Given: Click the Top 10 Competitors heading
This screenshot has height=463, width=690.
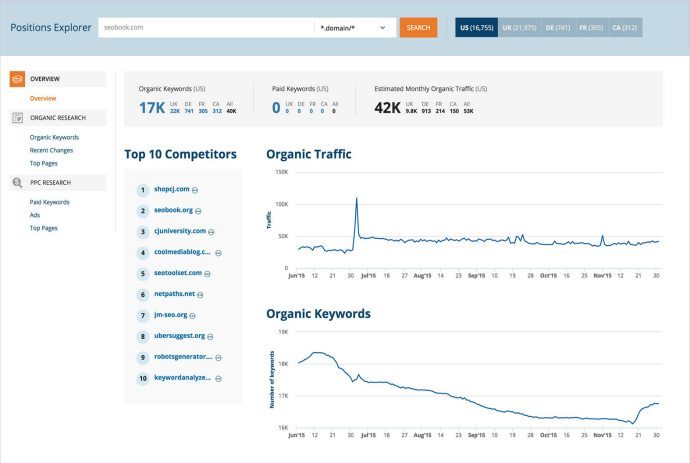Looking at the screenshot, I should coord(180,154).
